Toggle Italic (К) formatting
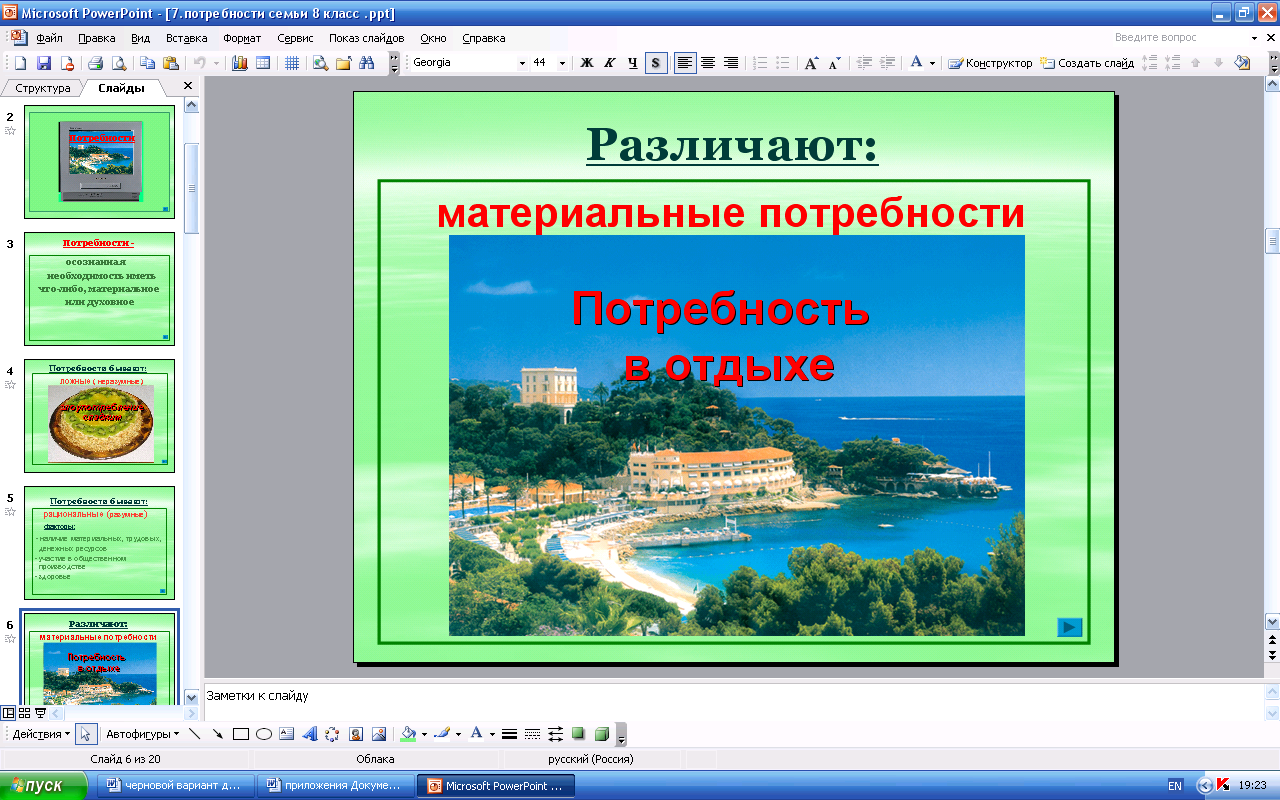The width and height of the screenshot is (1280, 800). coord(609,63)
